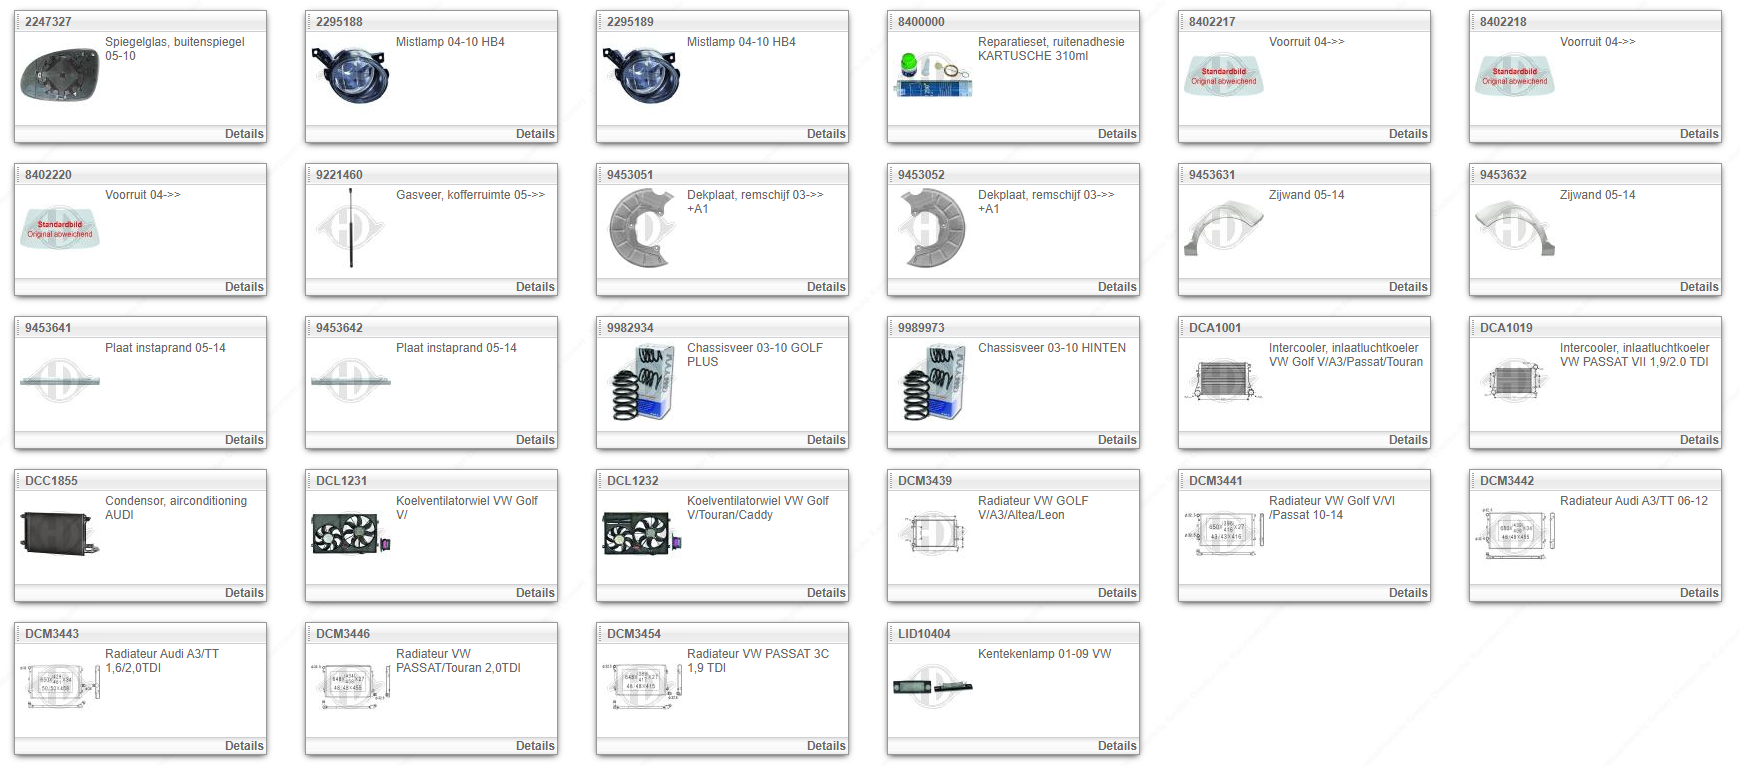Click the Gasveer kofferruimte product title
Image resolution: width=1740 pixels, height=766 pixels.
pyautogui.click(x=470, y=195)
